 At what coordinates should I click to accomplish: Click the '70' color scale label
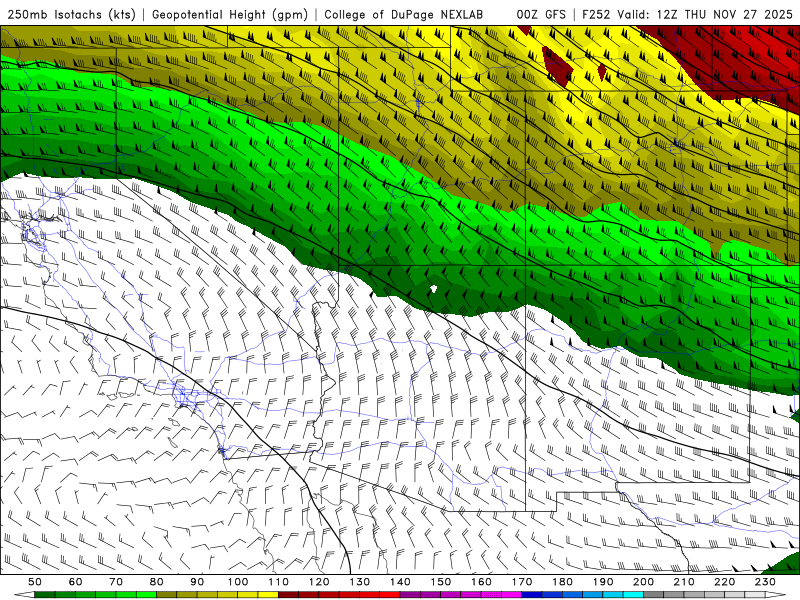(116, 582)
